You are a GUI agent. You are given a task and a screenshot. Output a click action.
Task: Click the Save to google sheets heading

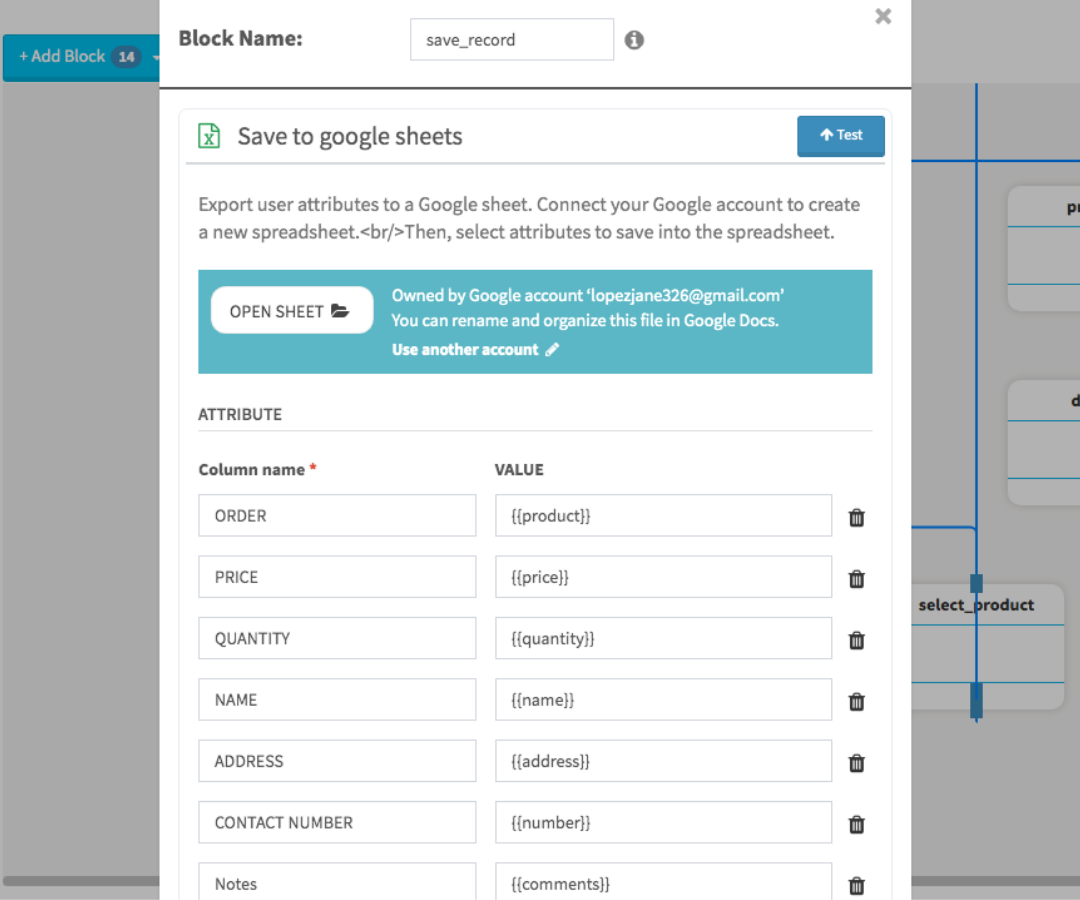tap(350, 136)
